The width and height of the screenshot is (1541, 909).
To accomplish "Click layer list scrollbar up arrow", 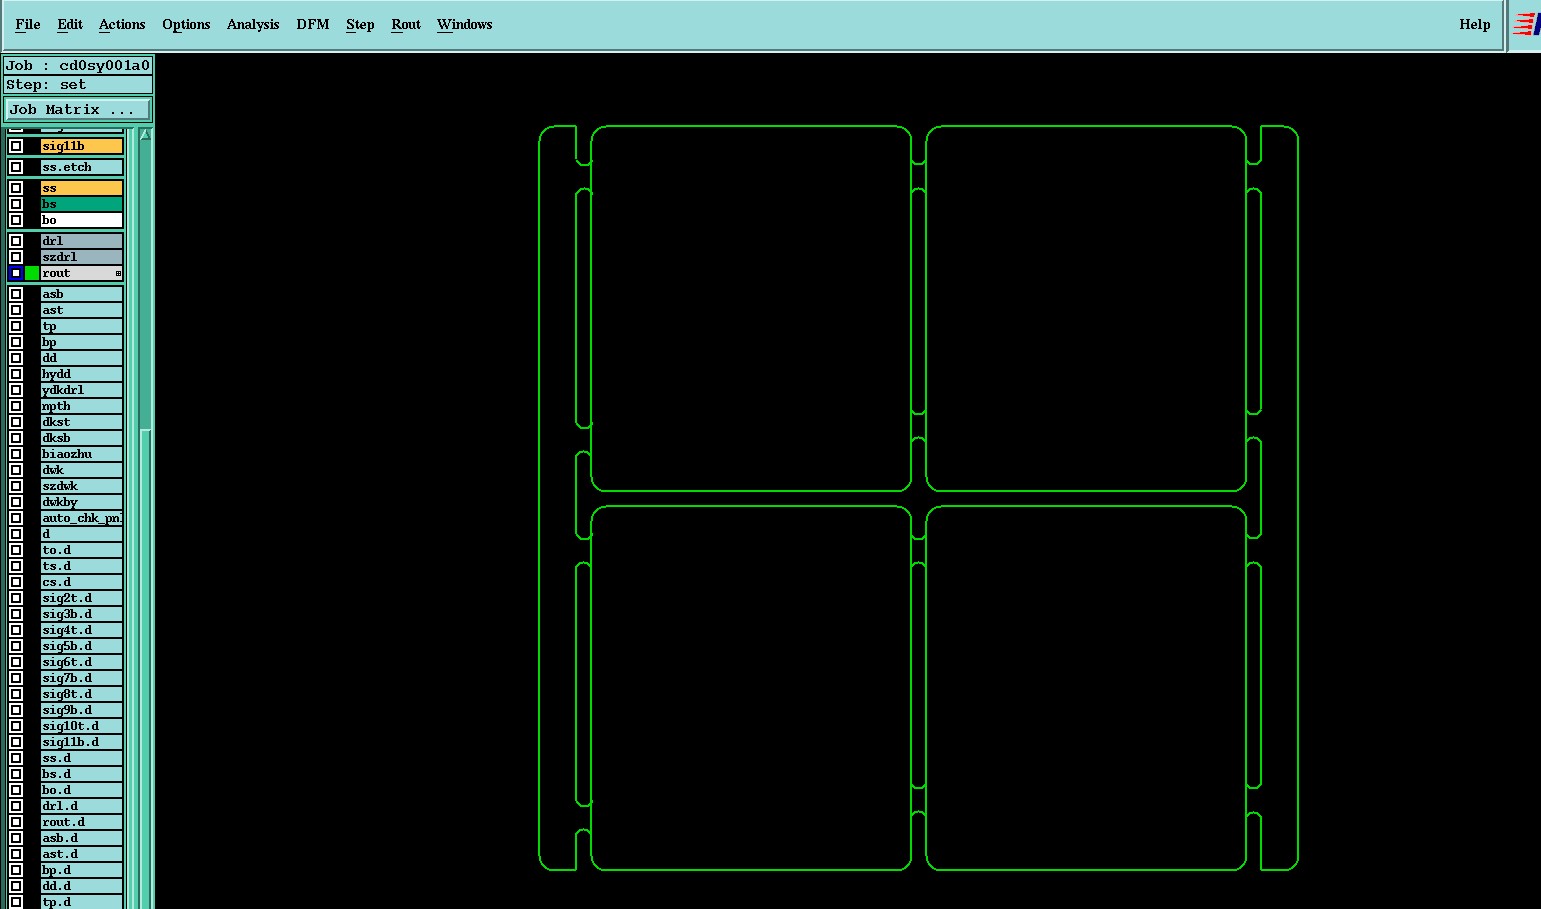I will (x=145, y=134).
